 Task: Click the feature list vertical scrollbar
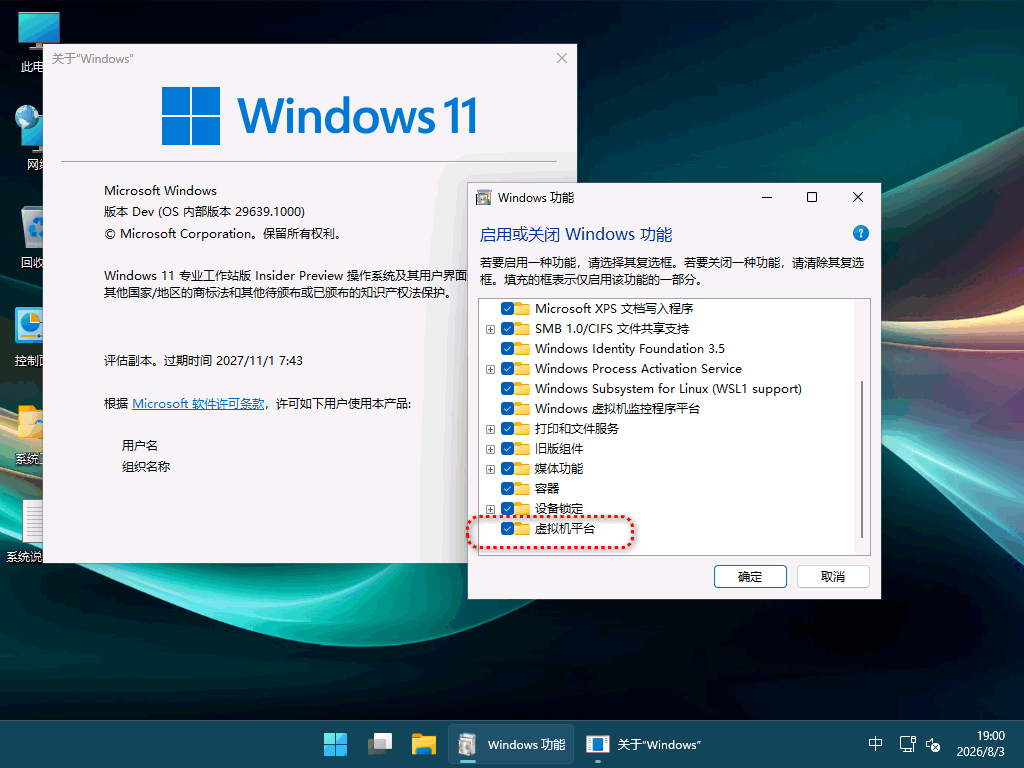(x=862, y=458)
